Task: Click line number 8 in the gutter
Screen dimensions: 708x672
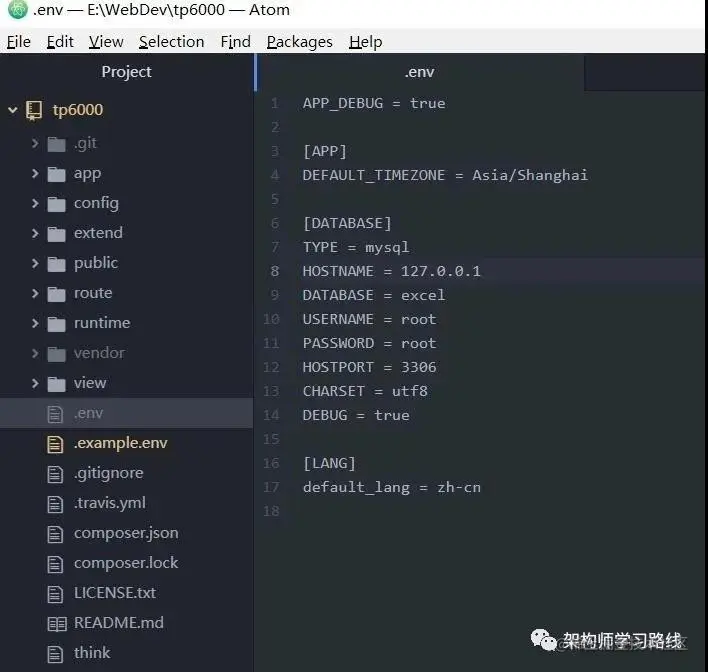Action: tap(275, 271)
